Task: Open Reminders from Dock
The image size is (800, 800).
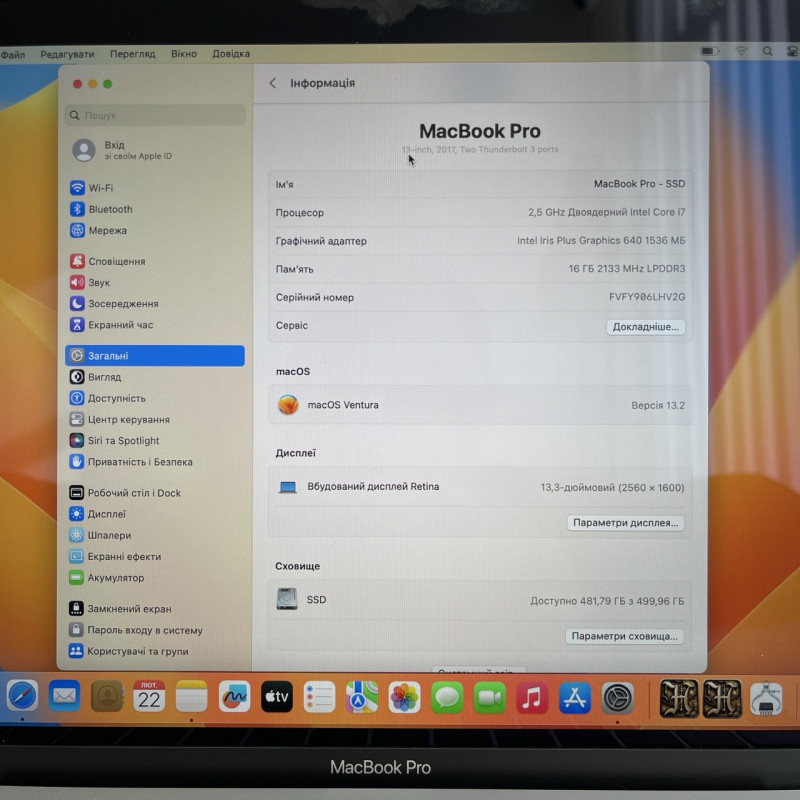Action: coord(319,697)
